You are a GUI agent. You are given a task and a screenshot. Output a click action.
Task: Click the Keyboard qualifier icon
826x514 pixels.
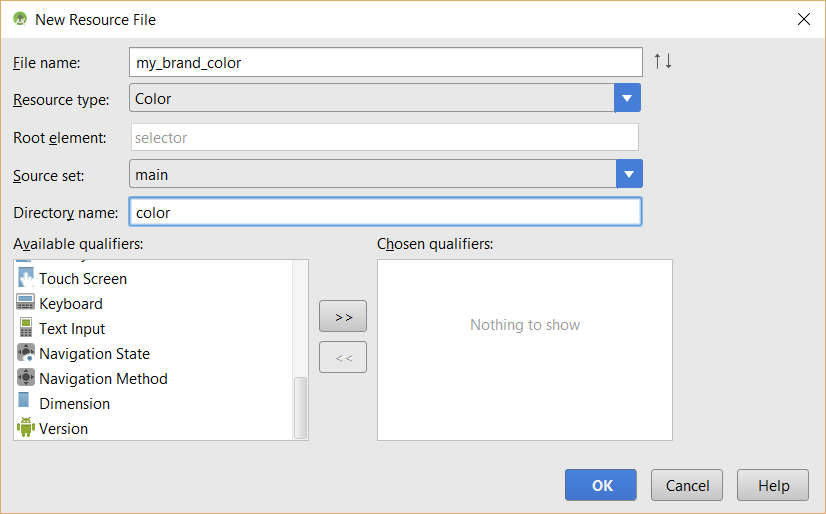pyautogui.click(x=26, y=303)
